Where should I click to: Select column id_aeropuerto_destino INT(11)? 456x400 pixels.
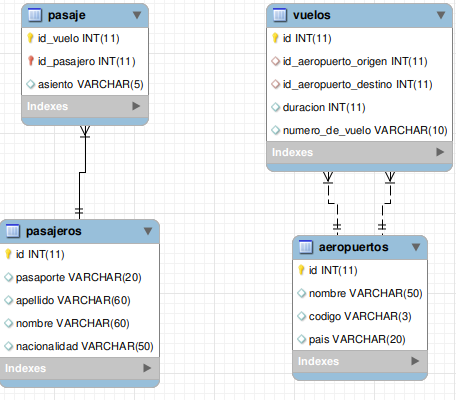(359, 84)
